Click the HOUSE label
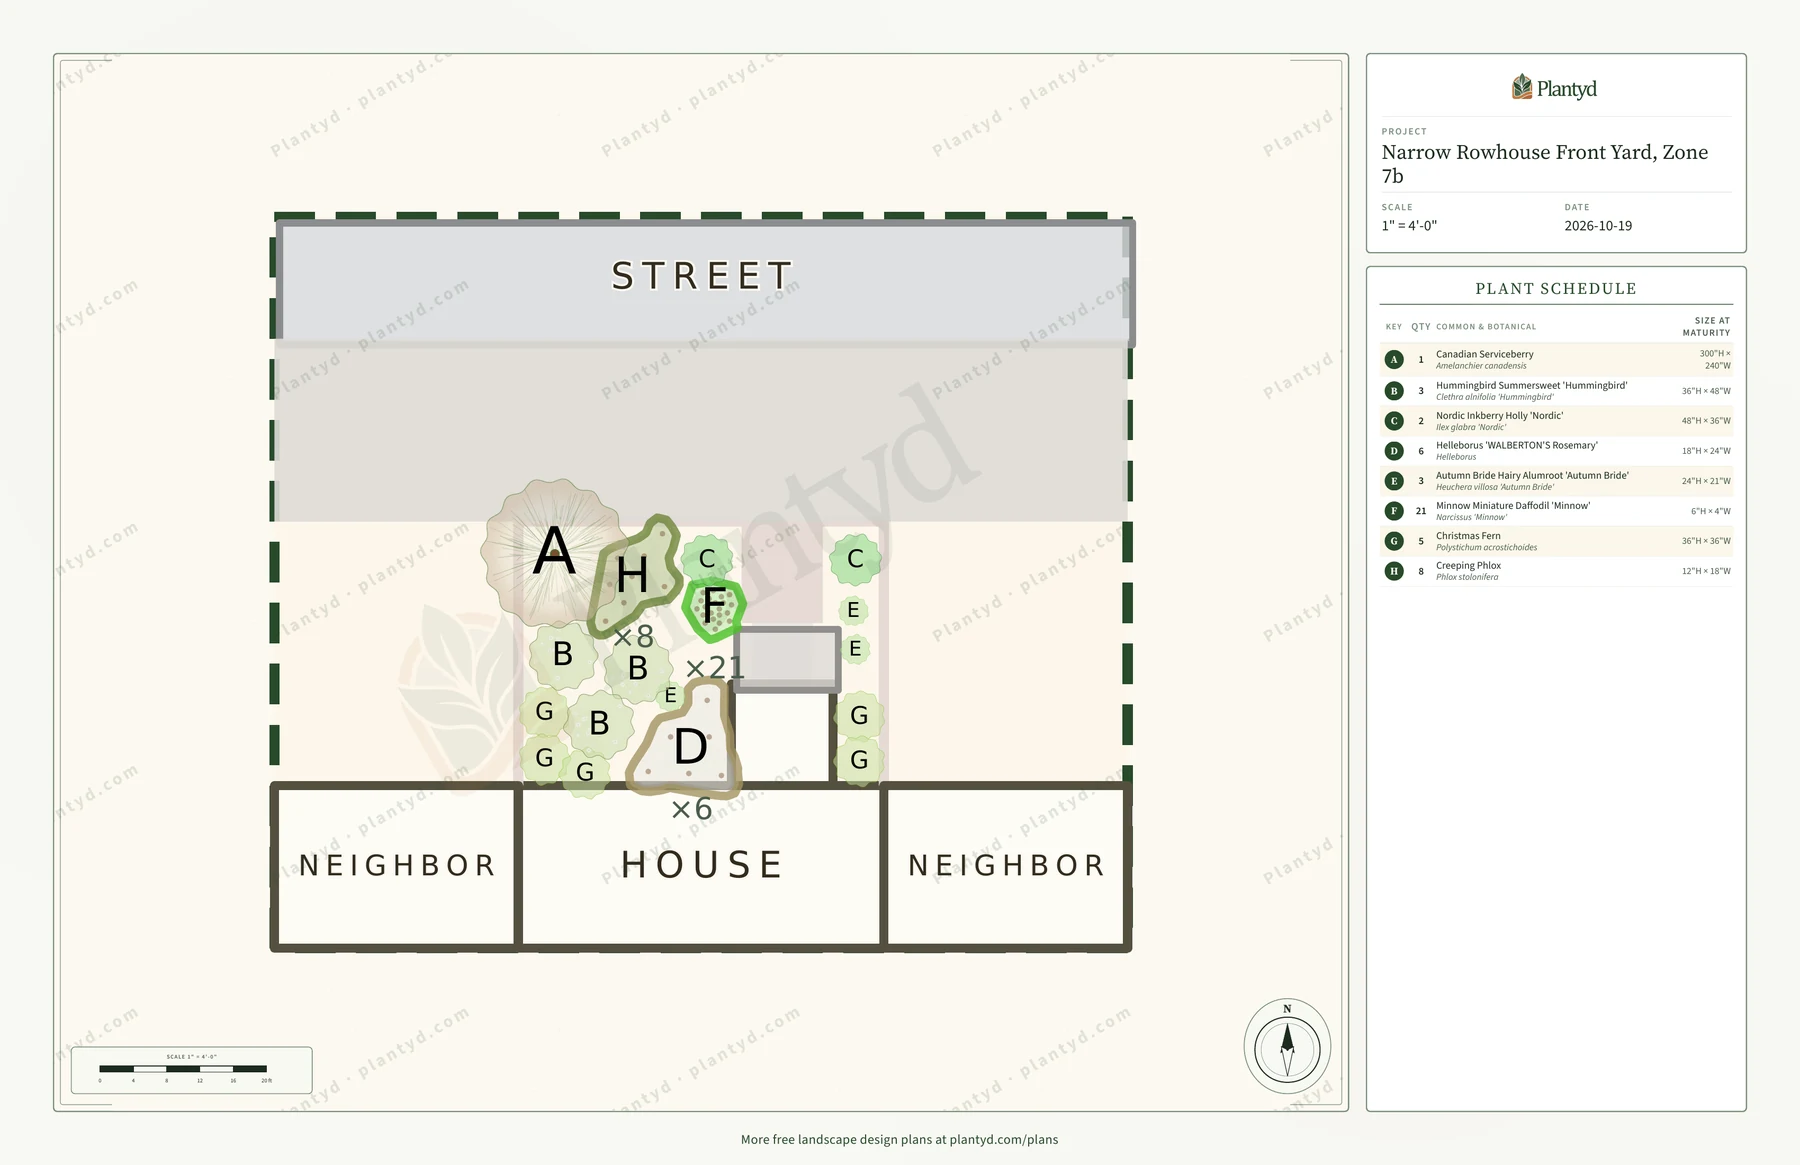Screen dimensions: 1800x1165 (701, 864)
